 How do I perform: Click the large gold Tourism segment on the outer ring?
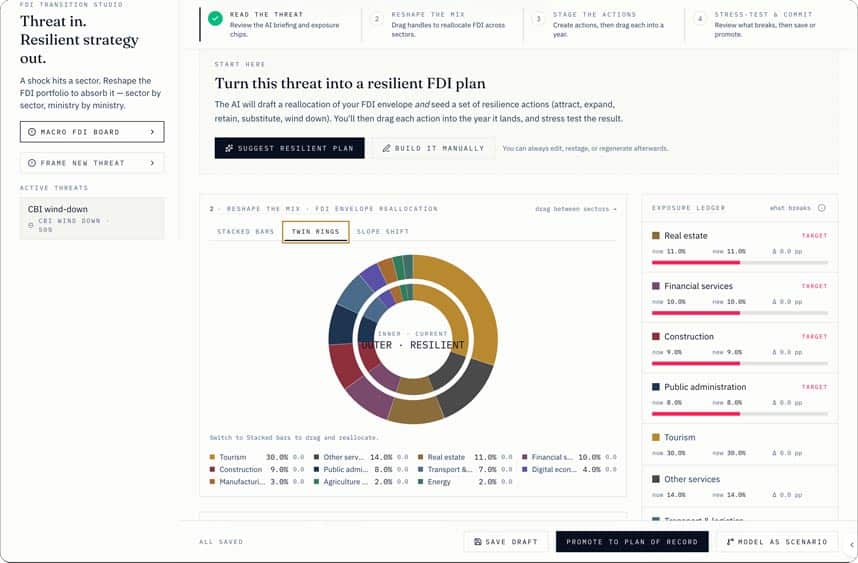coord(473,298)
